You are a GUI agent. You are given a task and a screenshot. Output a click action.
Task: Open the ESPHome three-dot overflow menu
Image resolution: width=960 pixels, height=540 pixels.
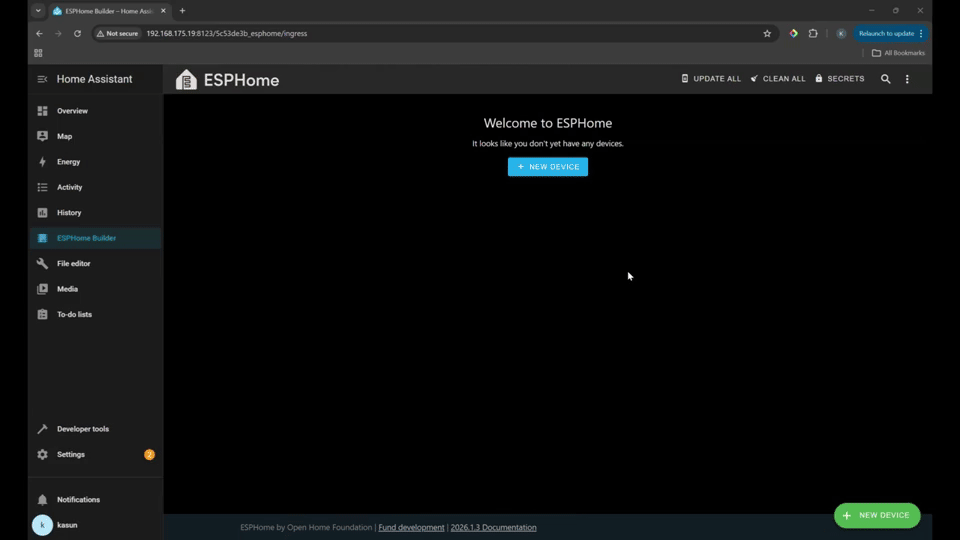[x=907, y=79]
